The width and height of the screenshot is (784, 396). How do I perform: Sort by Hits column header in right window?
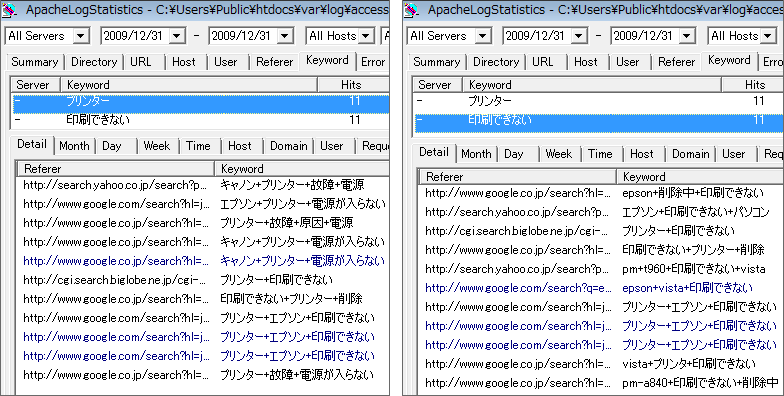pos(752,85)
